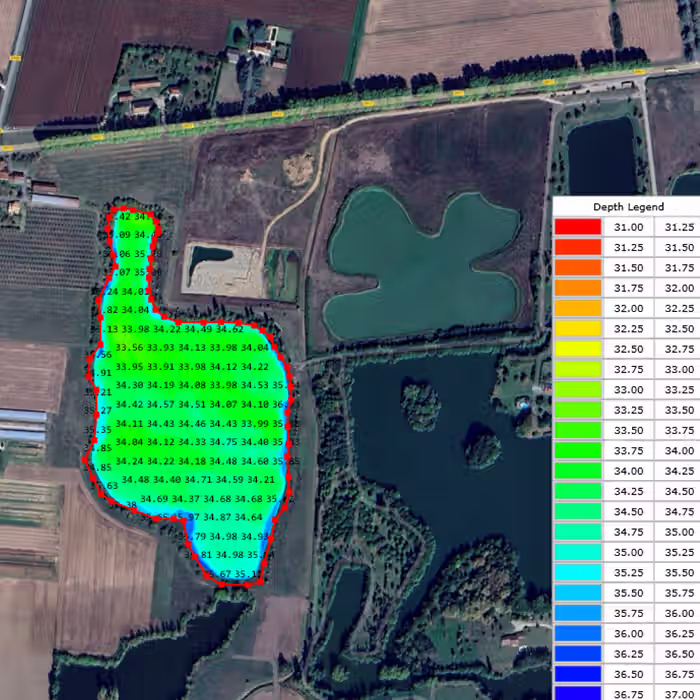Select the swatch for 31.25–31.50 depth range
700x700 pixels.
point(578,247)
